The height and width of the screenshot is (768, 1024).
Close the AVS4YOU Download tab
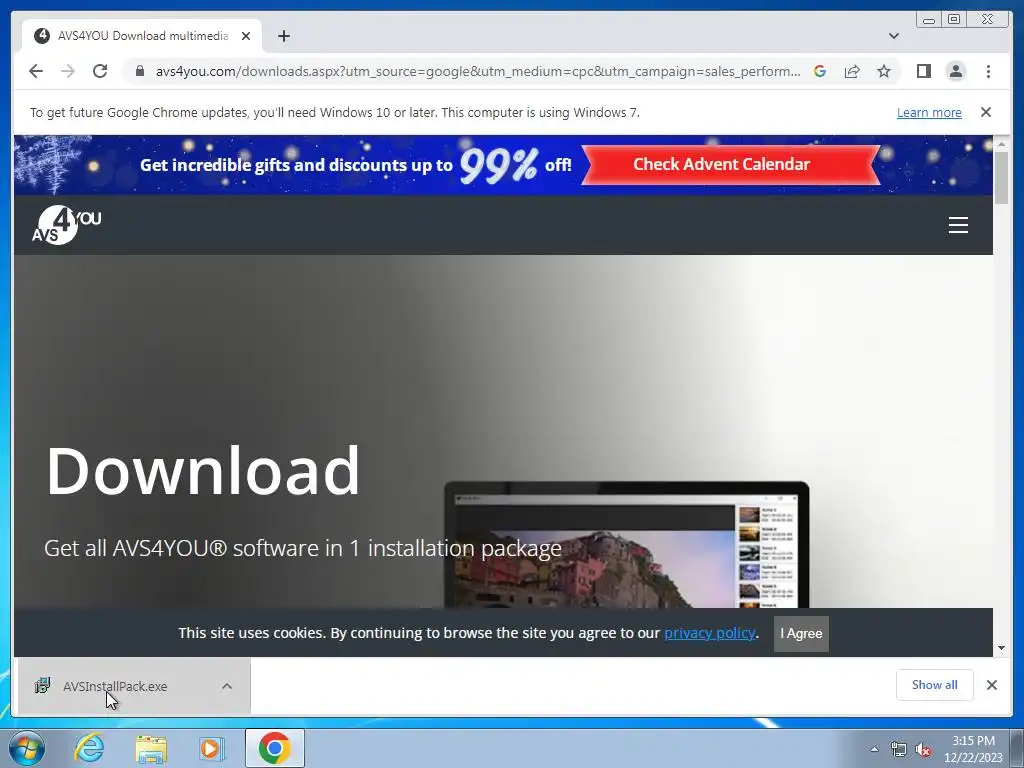tap(246, 36)
